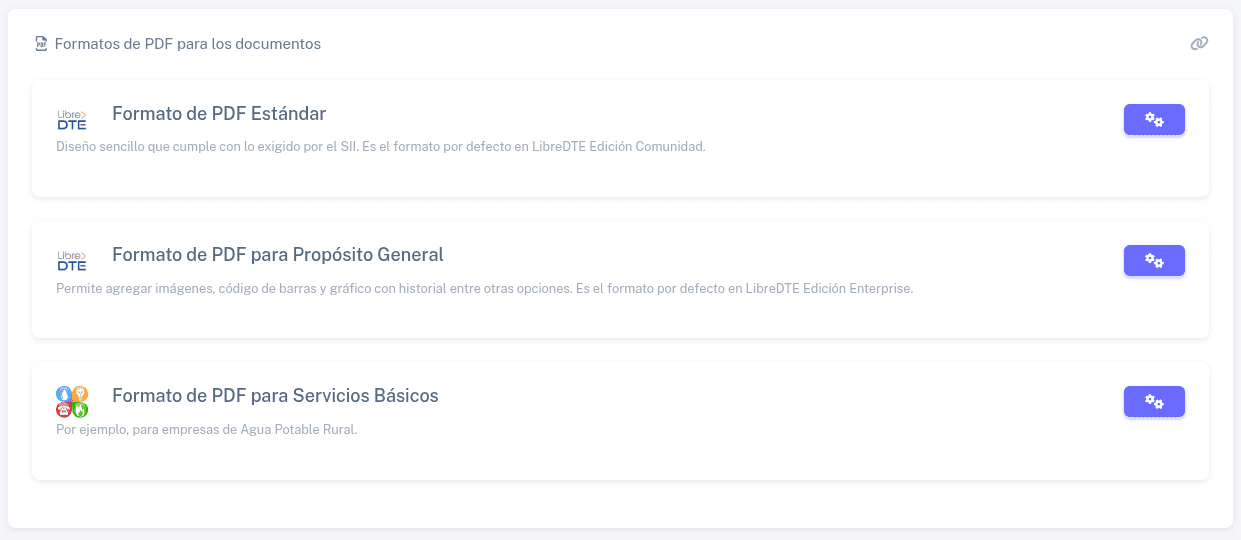This screenshot has height=540, width=1241.
Task: Click the chain link icon at top right
Action: [1199, 44]
